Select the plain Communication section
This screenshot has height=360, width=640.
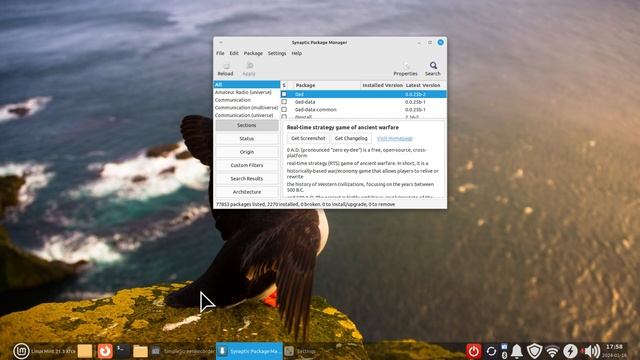[247, 100]
